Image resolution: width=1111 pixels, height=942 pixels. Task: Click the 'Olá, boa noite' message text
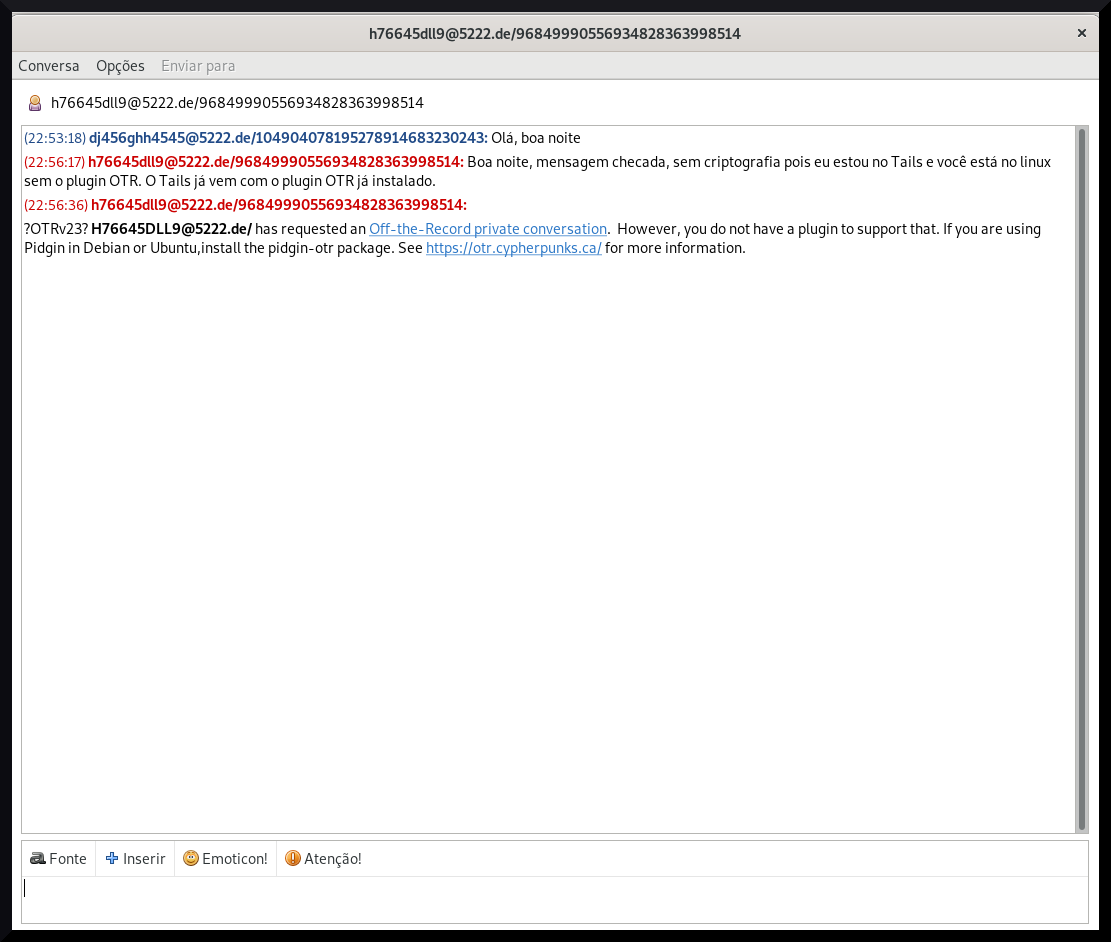click(x=536, y=138)
